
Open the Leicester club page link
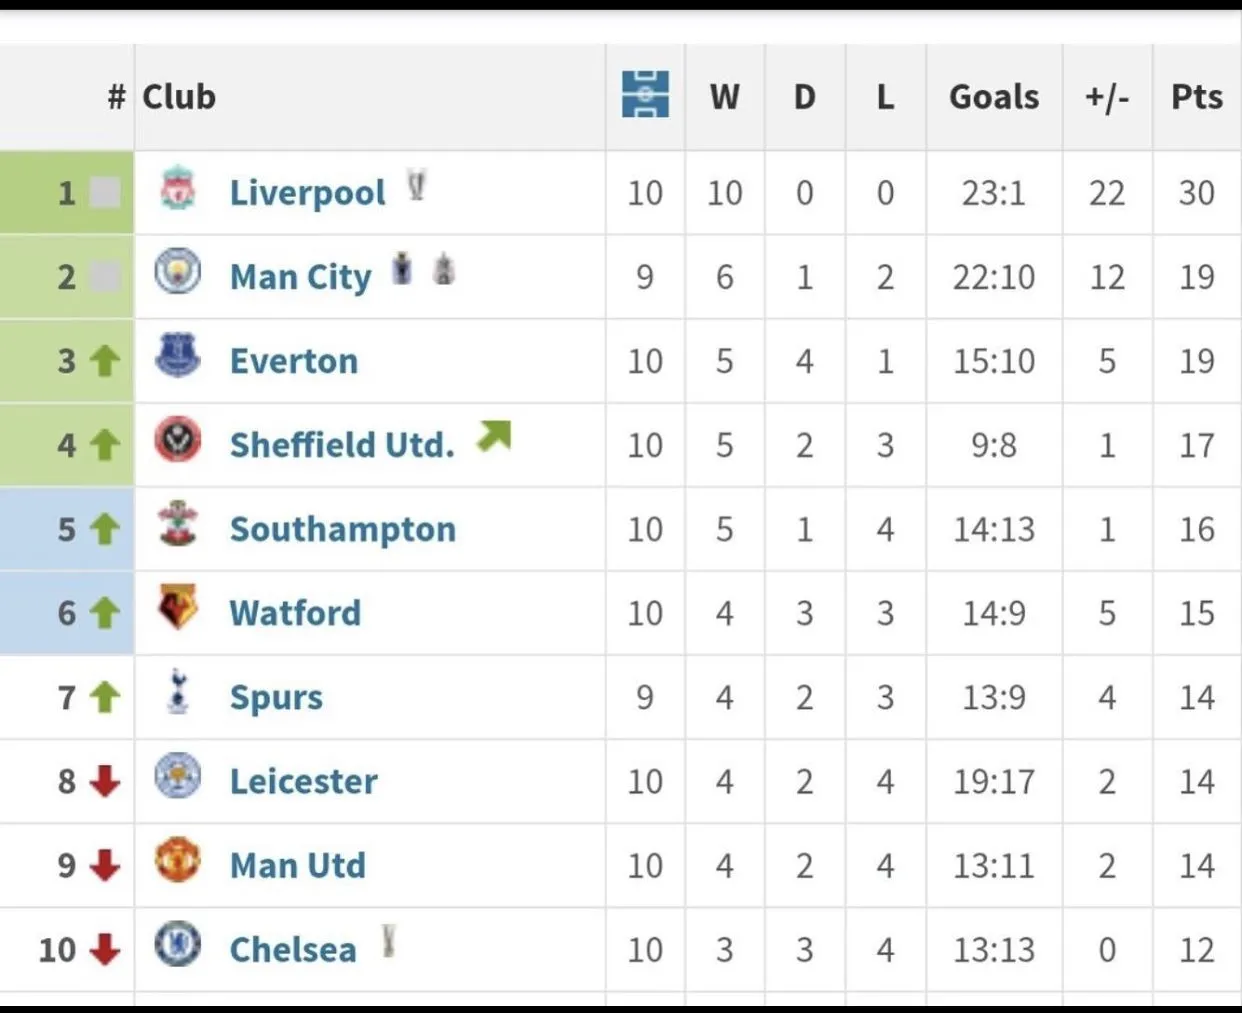pyautogui.click(x=303, y=781)
